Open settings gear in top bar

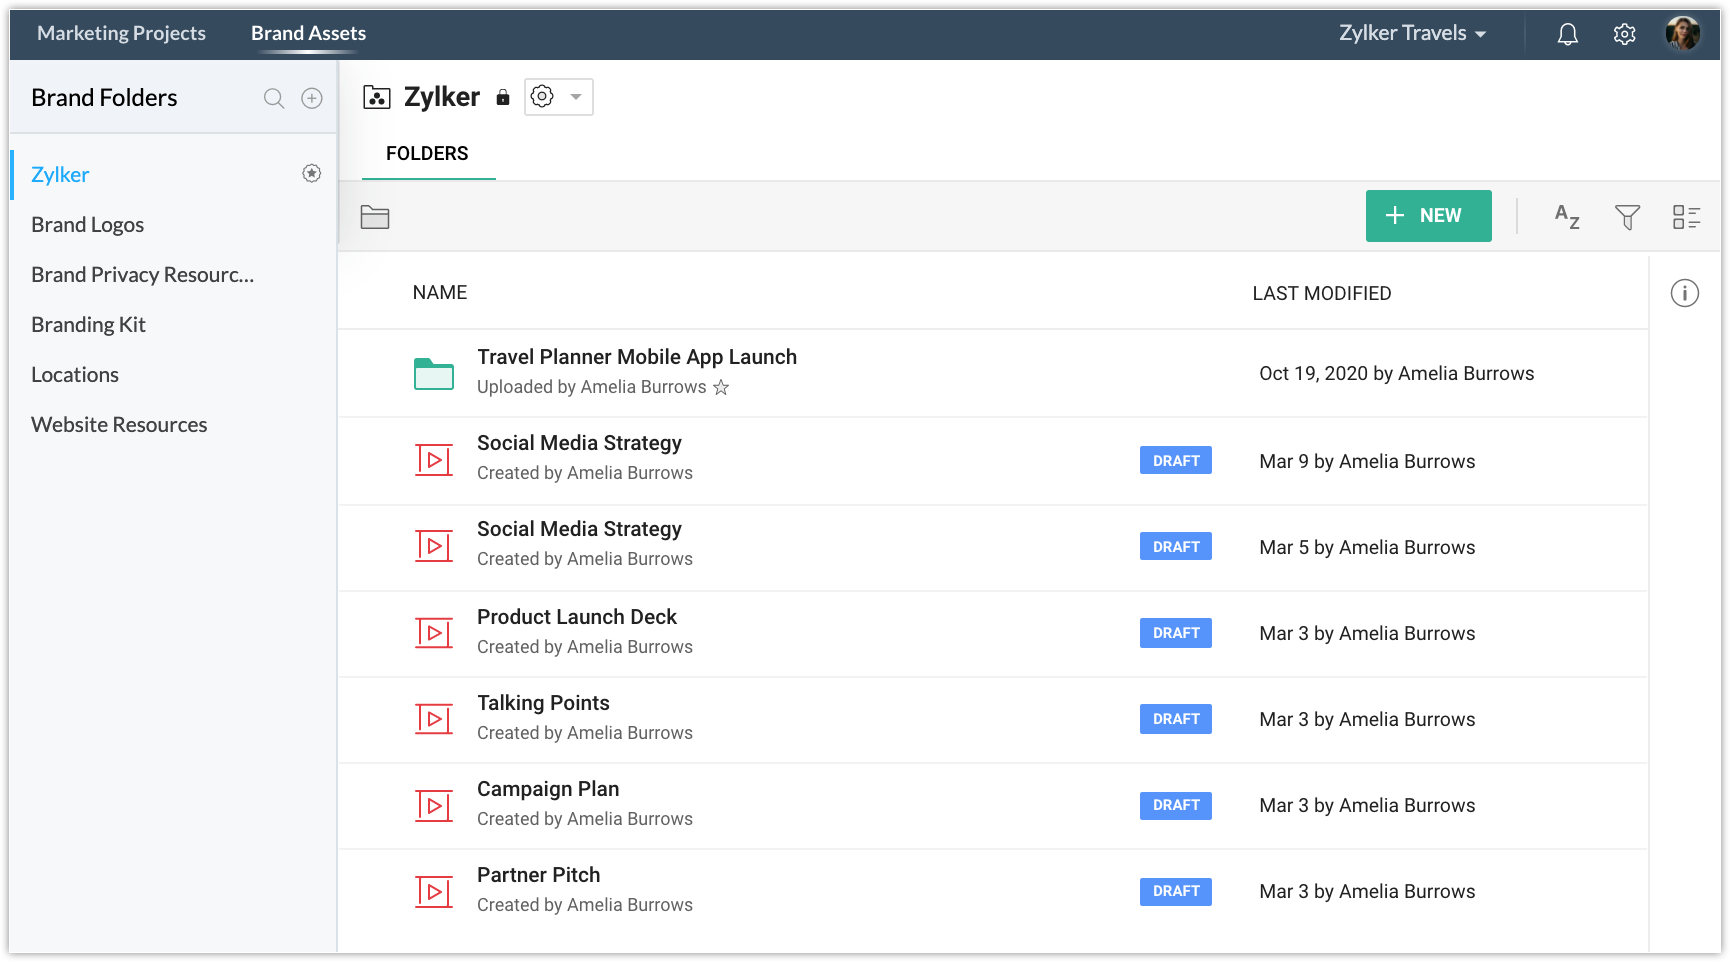[x=1624, y=34]
